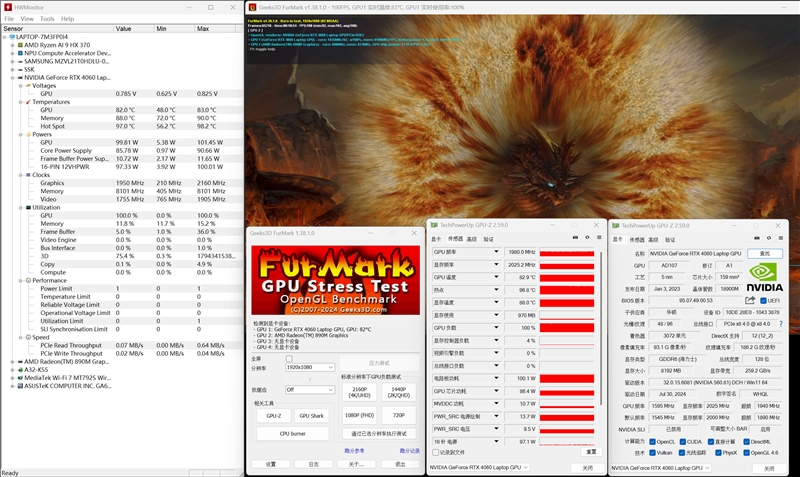
Task: Click the refresh icon in GPU-Z sensors window
Action: click(x=587, y=238)
